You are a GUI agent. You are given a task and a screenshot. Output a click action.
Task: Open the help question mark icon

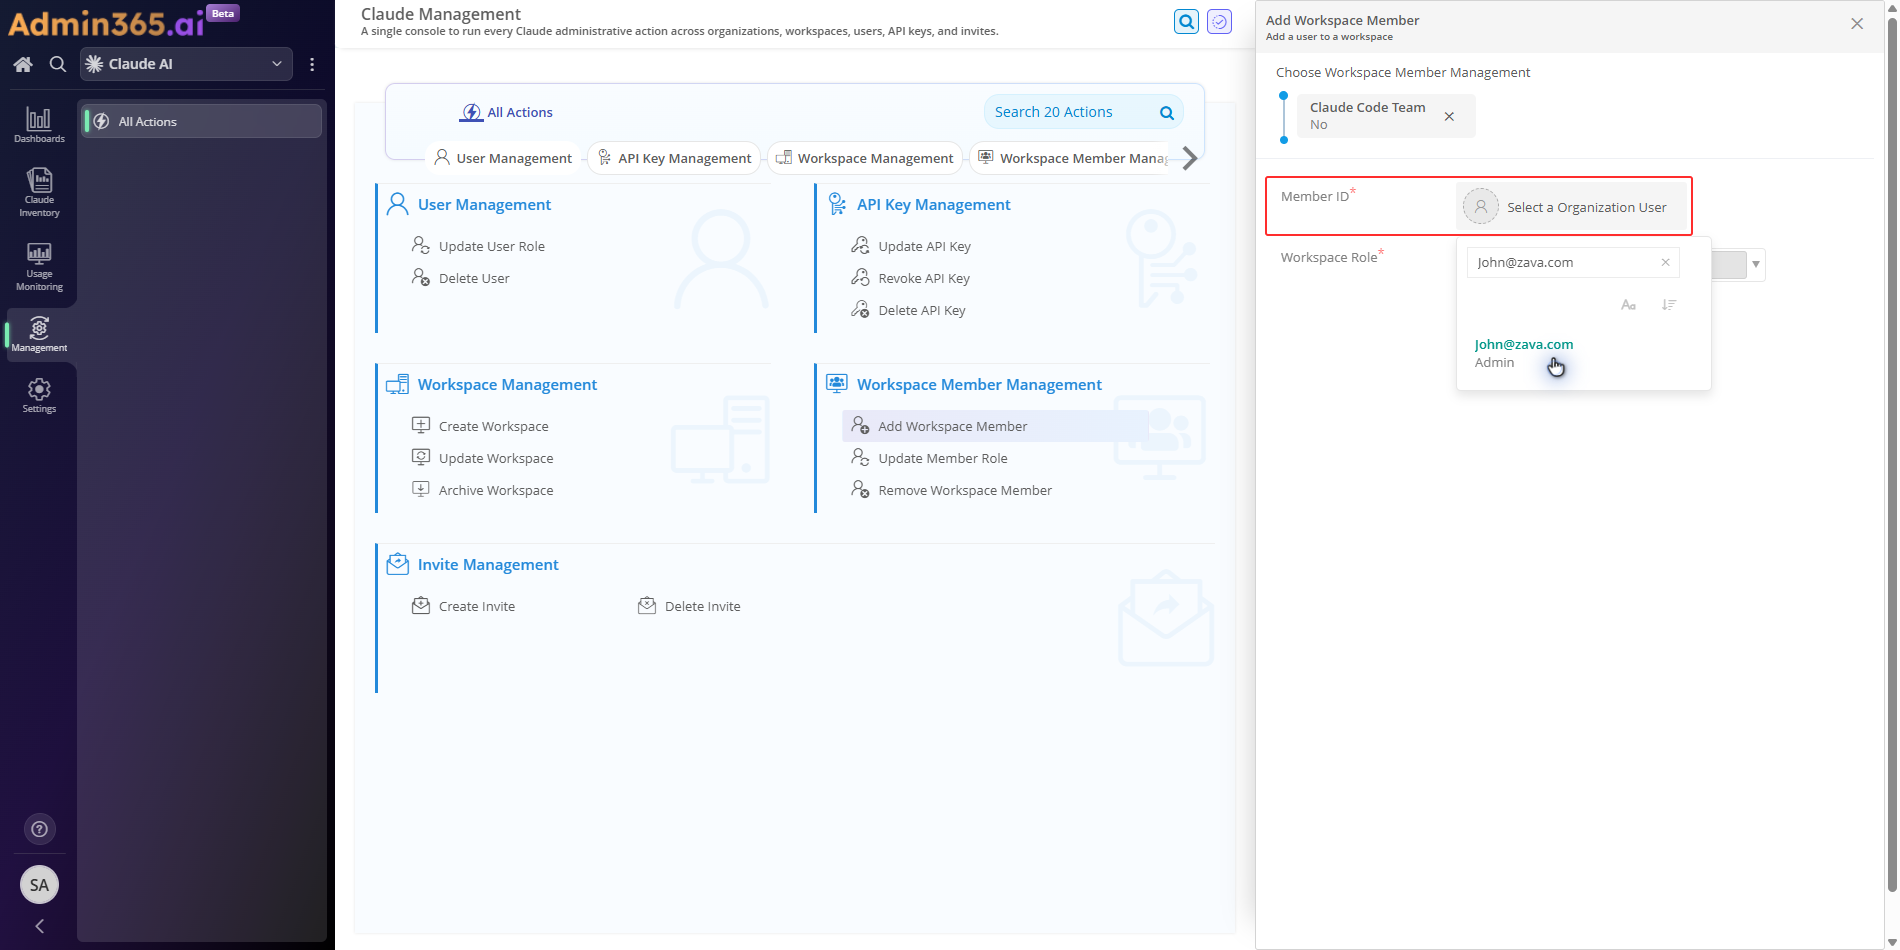39,829
